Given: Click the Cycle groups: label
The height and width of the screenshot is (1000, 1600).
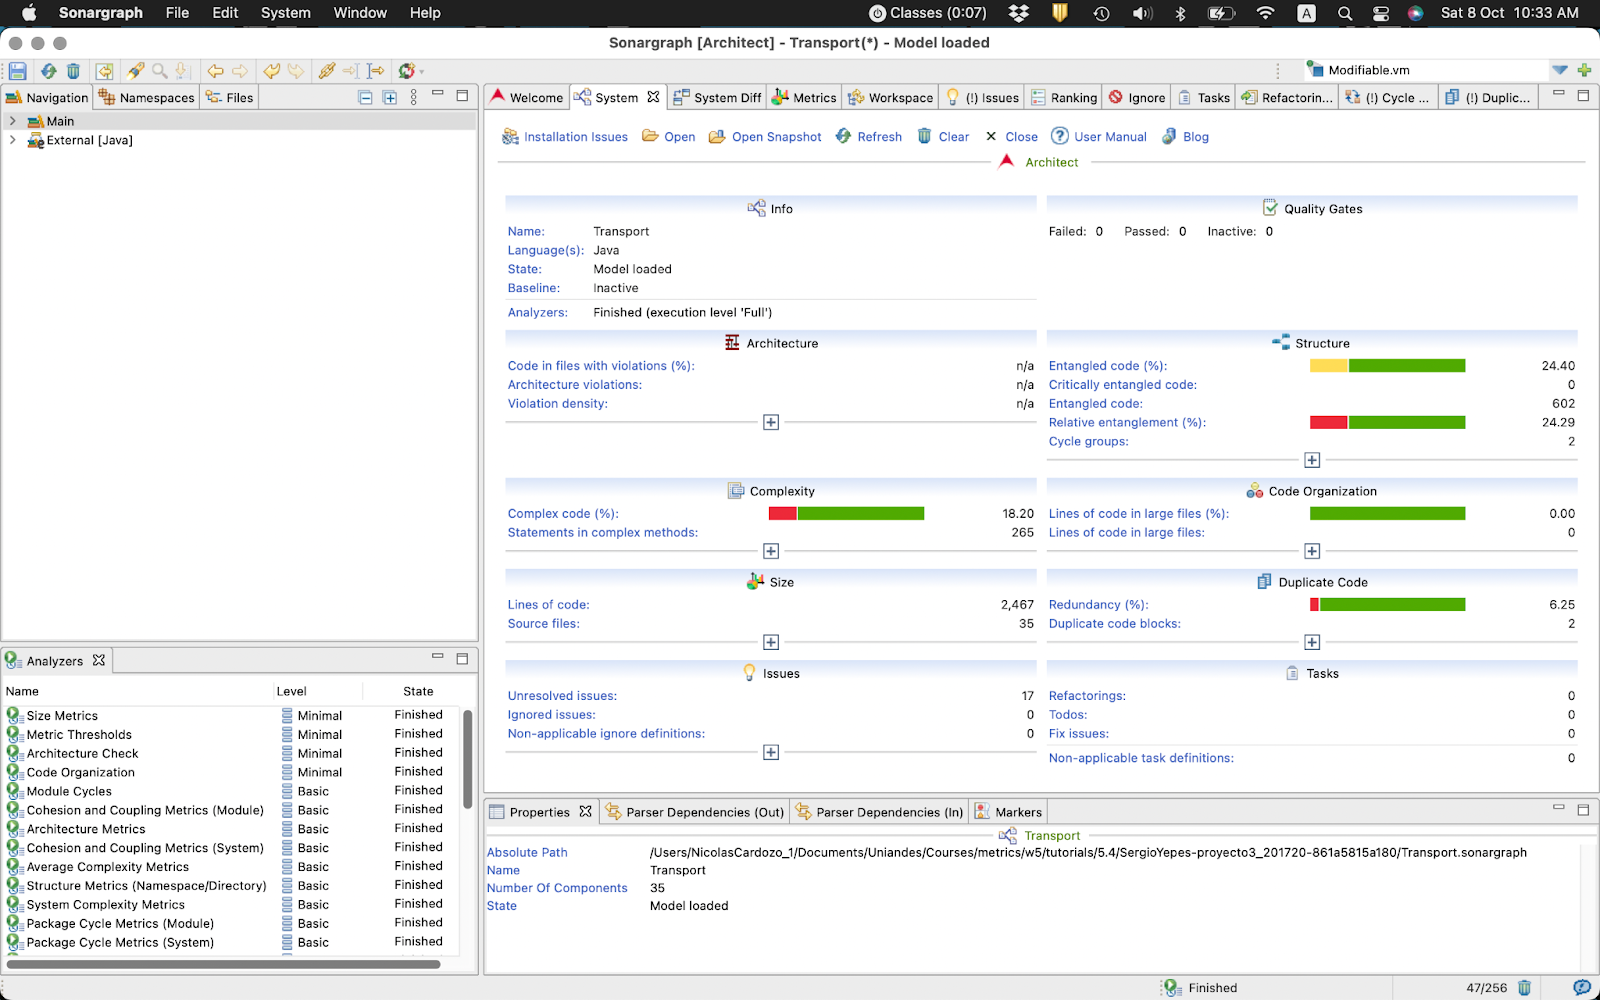Looking at the screenshot, I should pos(1088,441).
